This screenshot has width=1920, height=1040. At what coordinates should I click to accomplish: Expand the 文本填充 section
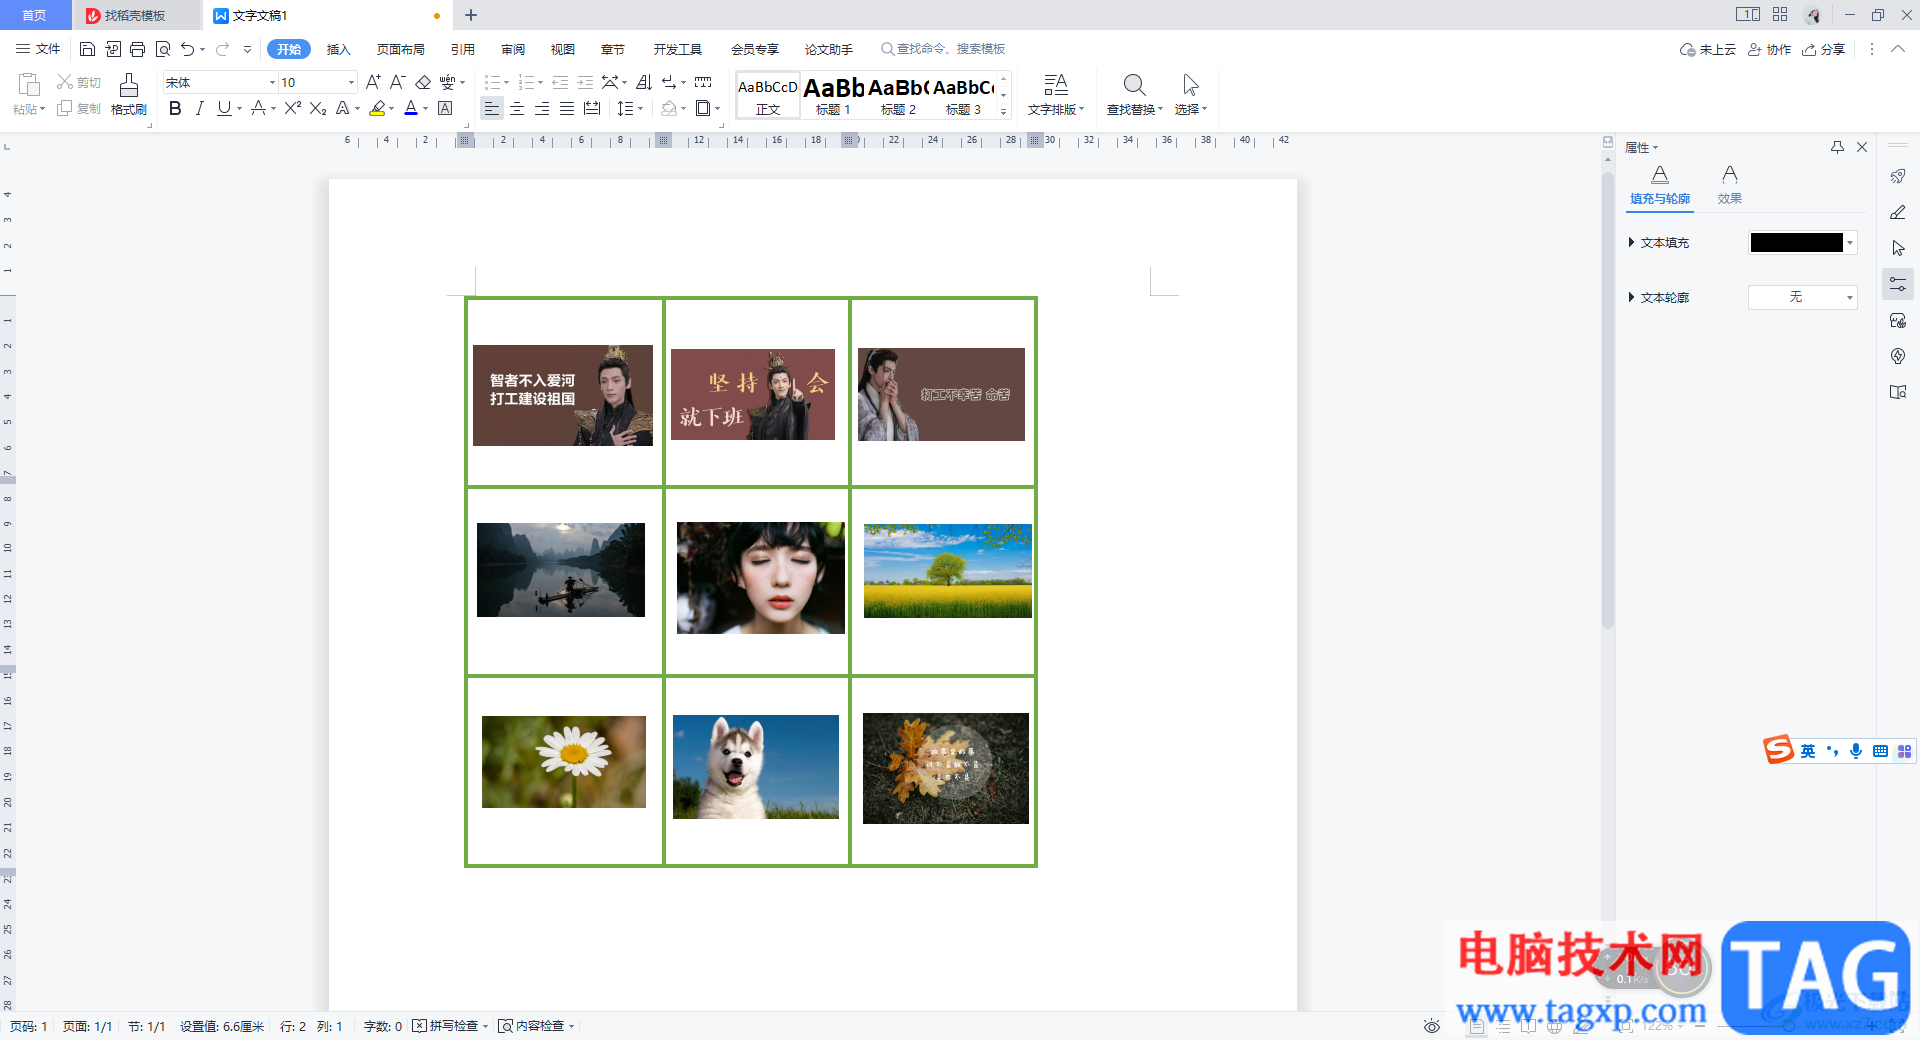tap(1631, 242)
